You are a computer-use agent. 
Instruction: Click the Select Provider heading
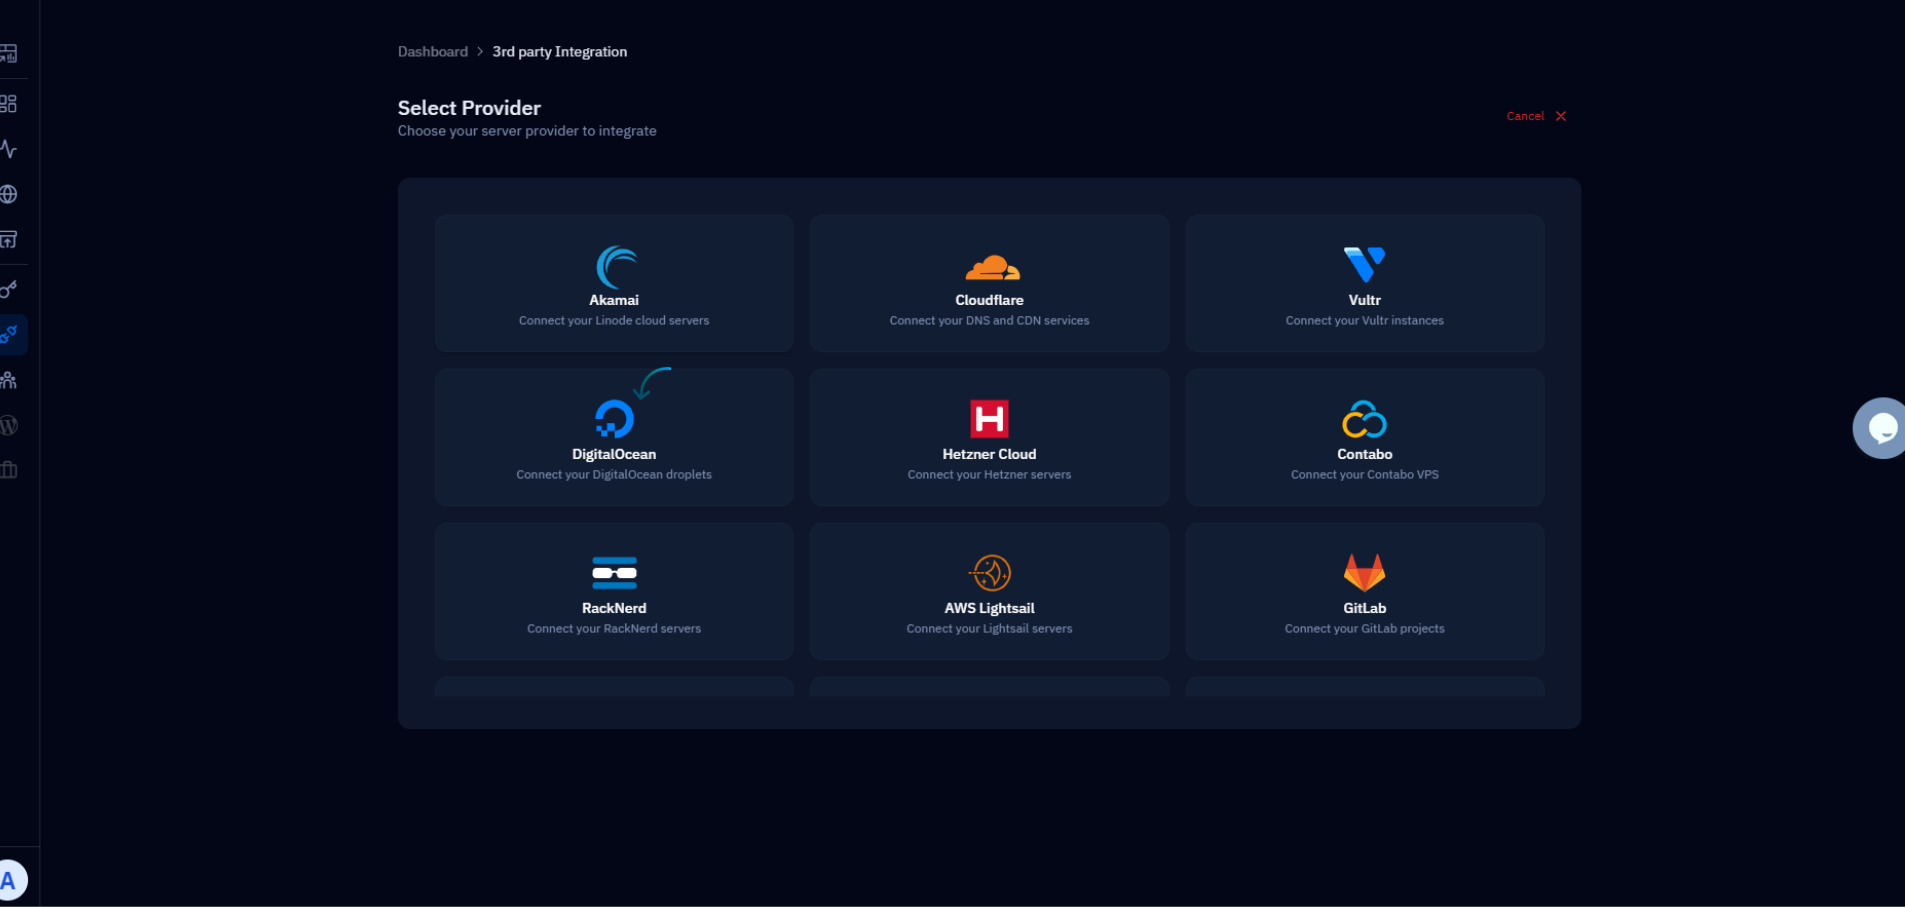point(469,108)
